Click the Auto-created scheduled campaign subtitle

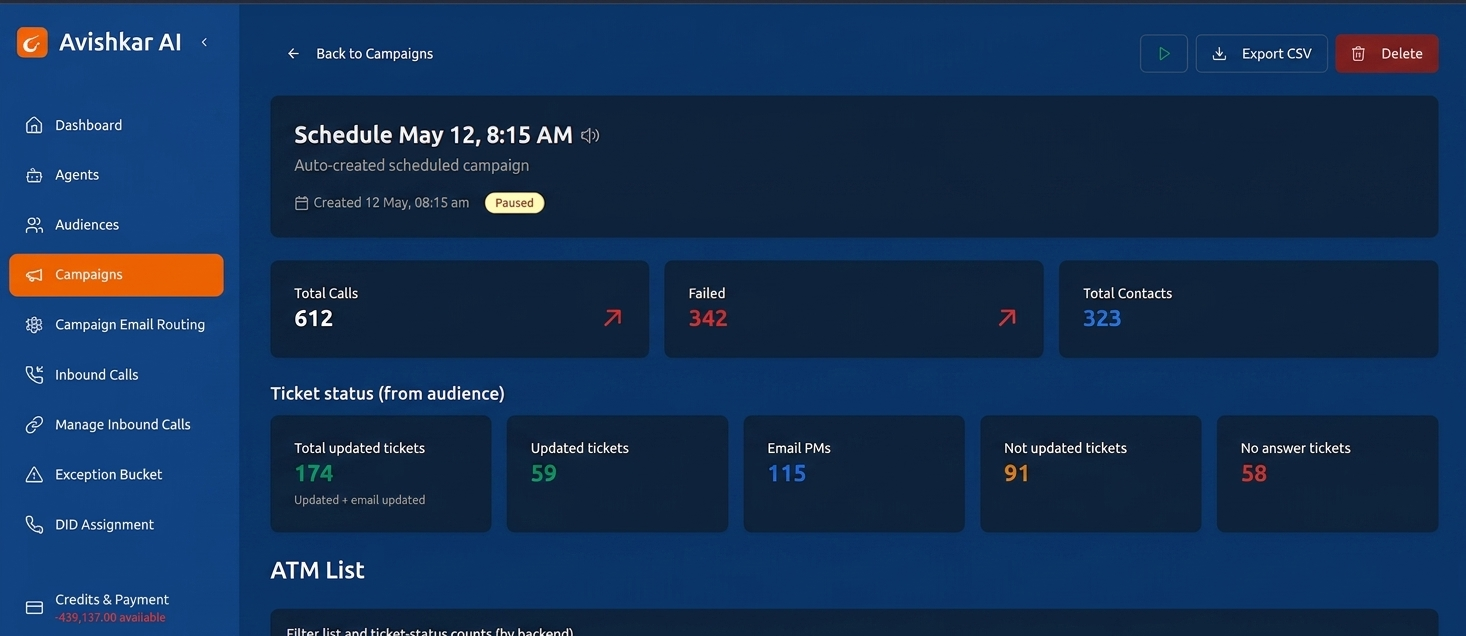point(411,165)
